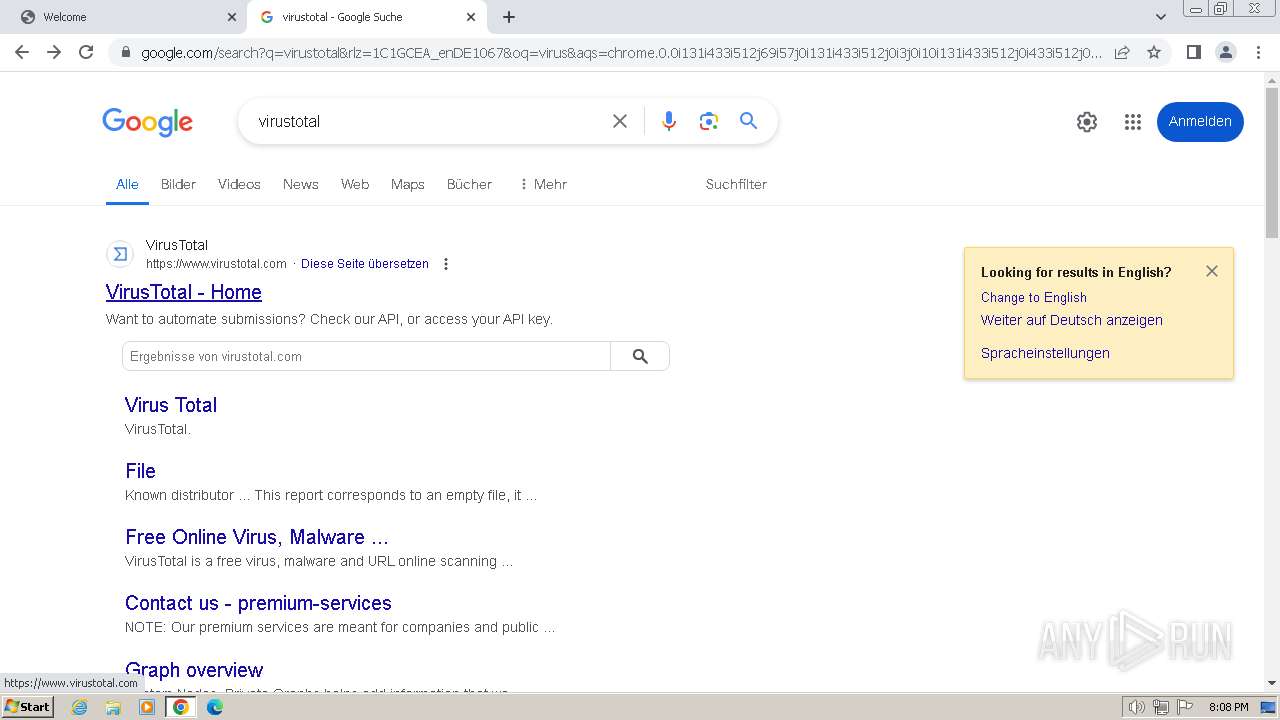Click the network tray icon
Image resolution: width=1280 pixels, height=720 pixels.
[1161, 707]
